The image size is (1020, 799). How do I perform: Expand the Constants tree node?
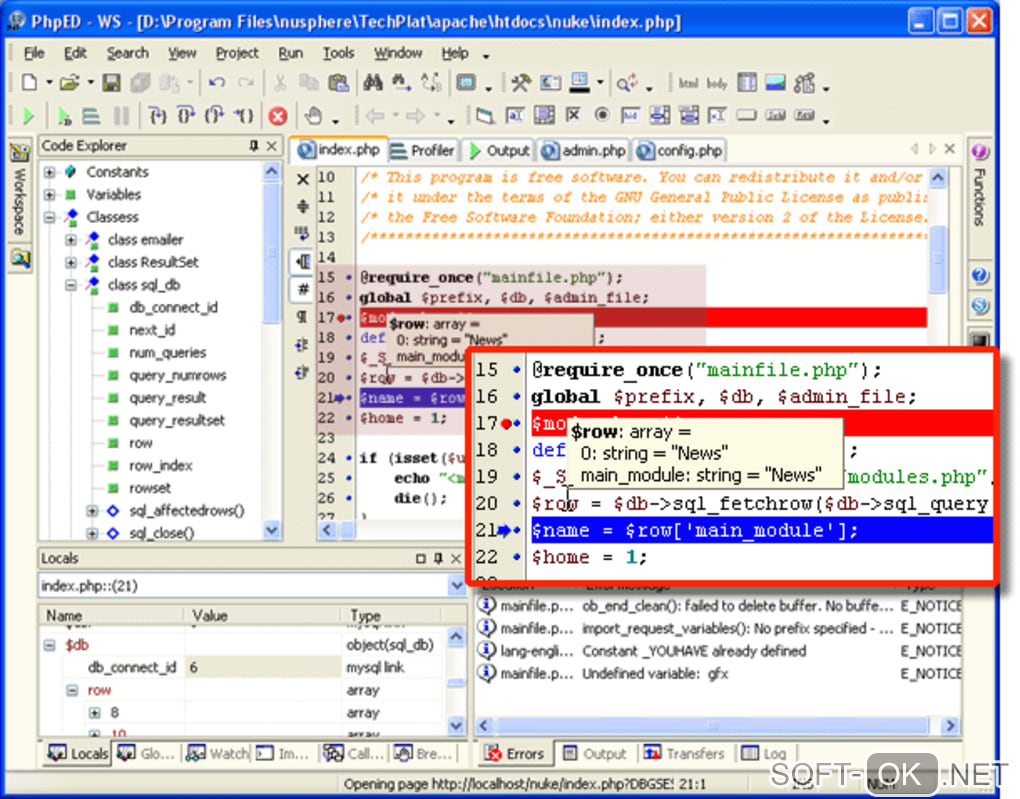click(49, 172)
